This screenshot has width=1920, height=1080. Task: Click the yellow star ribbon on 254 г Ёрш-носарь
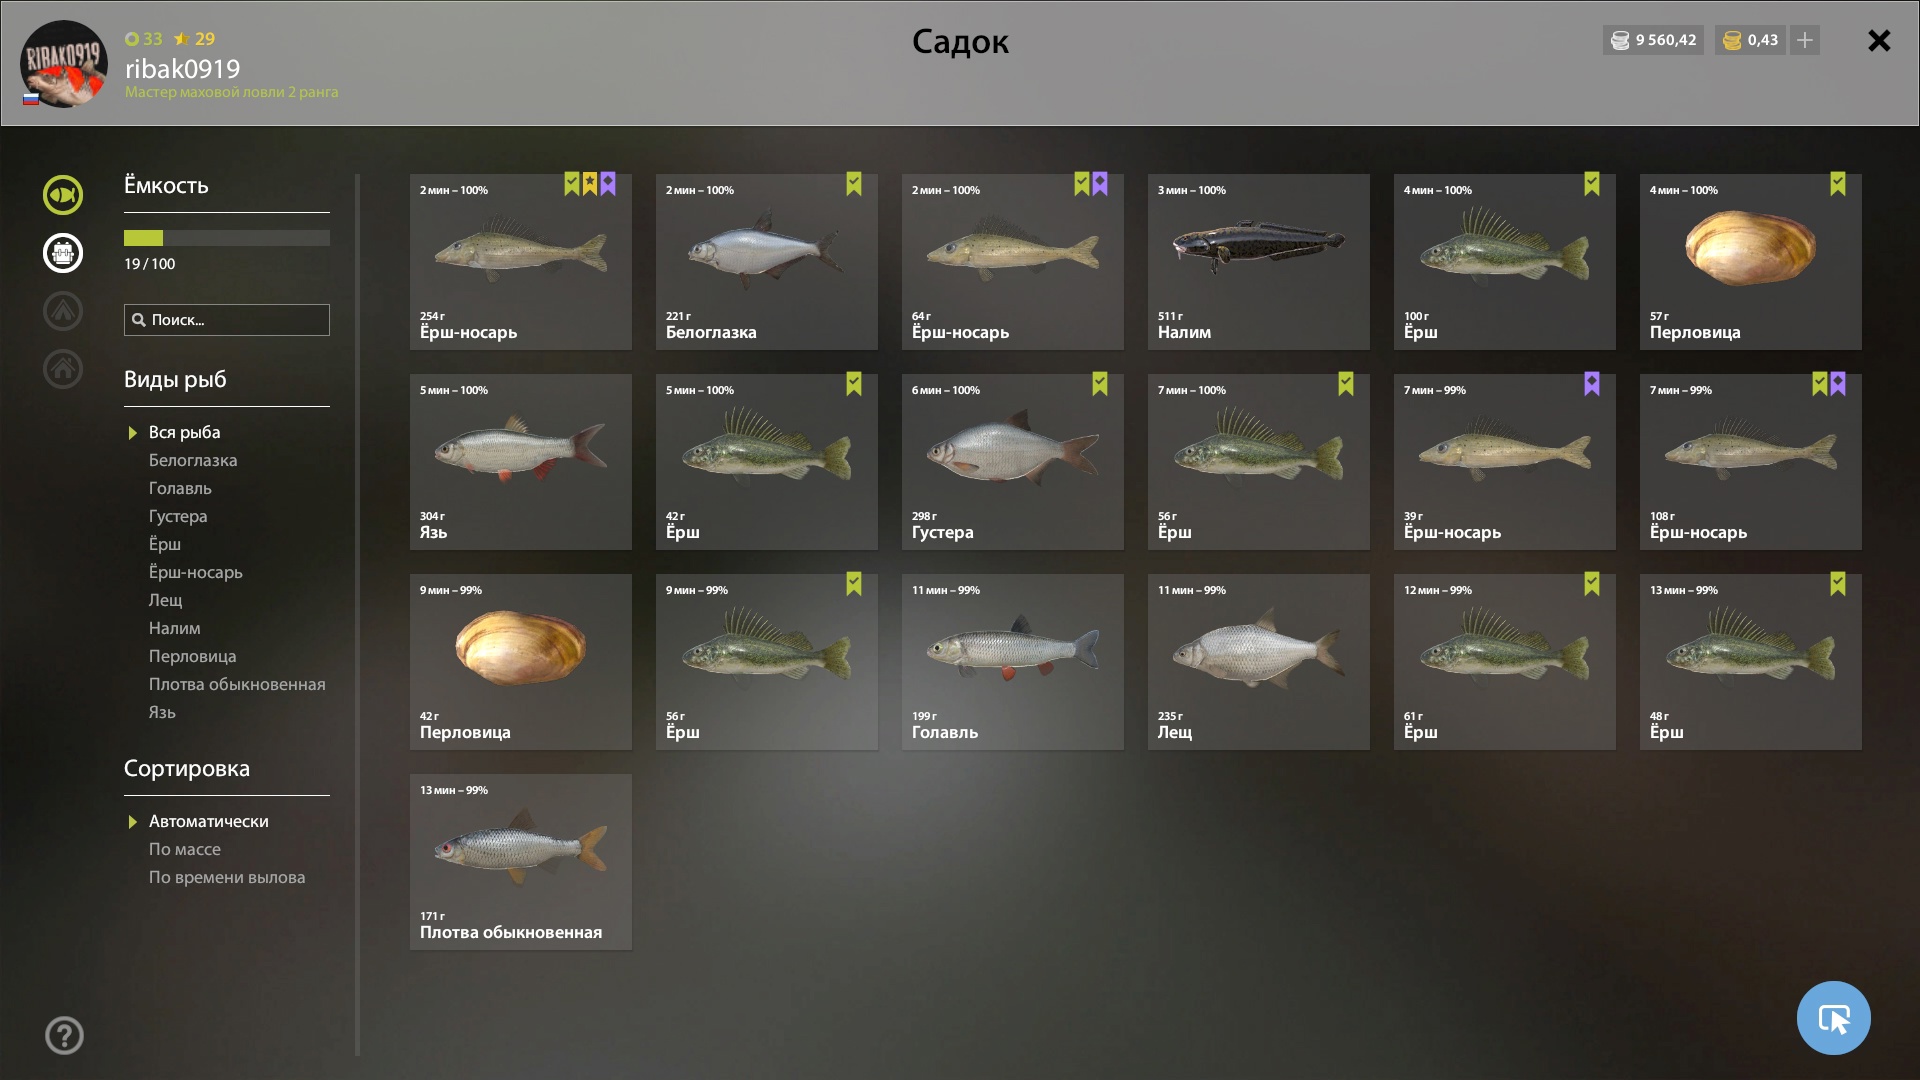tap(590, 184)
